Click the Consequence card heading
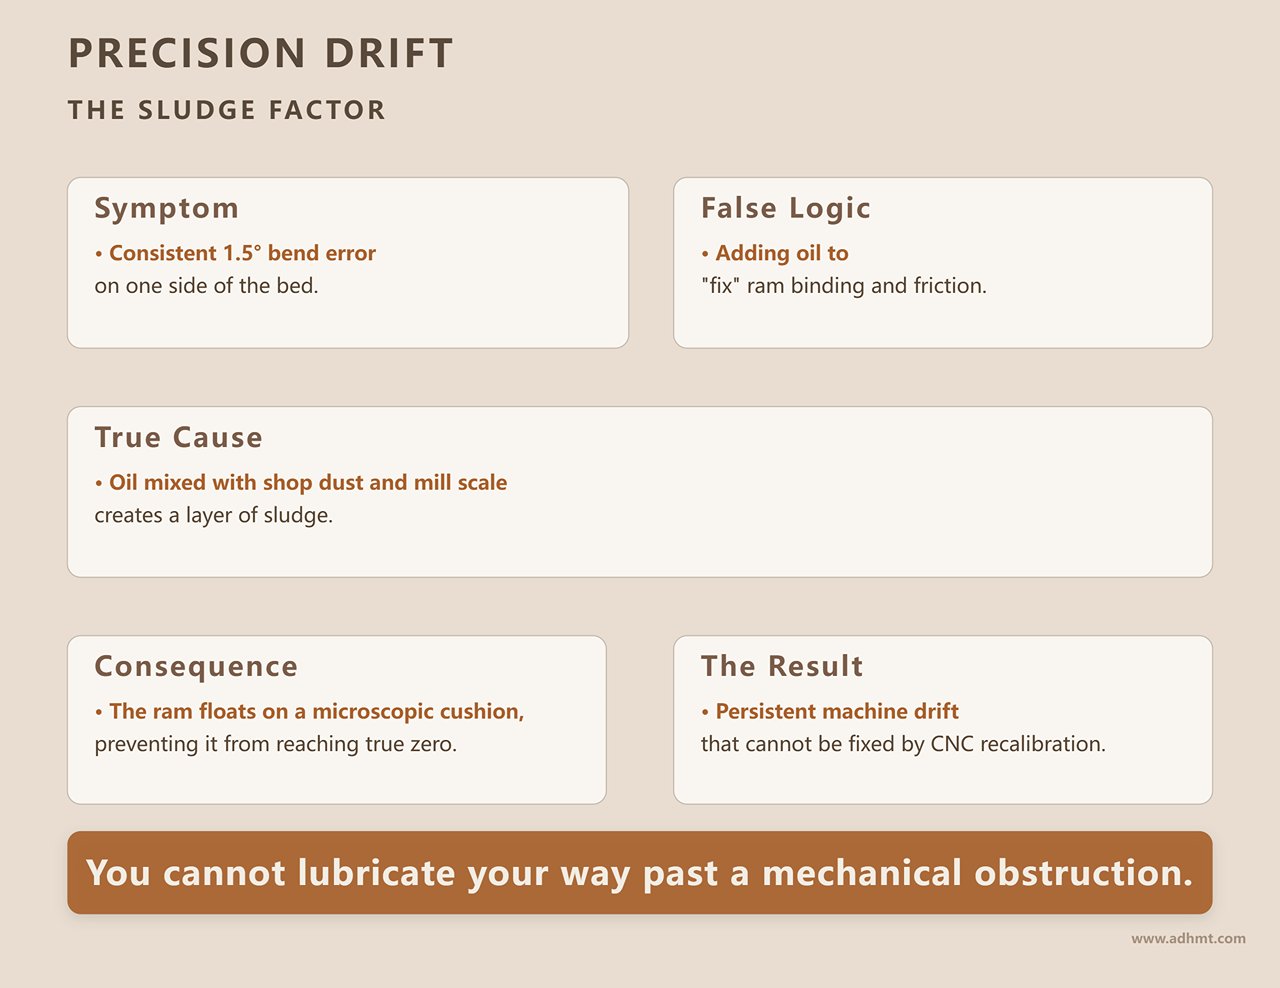1280x988 pixels. point(196,666)
